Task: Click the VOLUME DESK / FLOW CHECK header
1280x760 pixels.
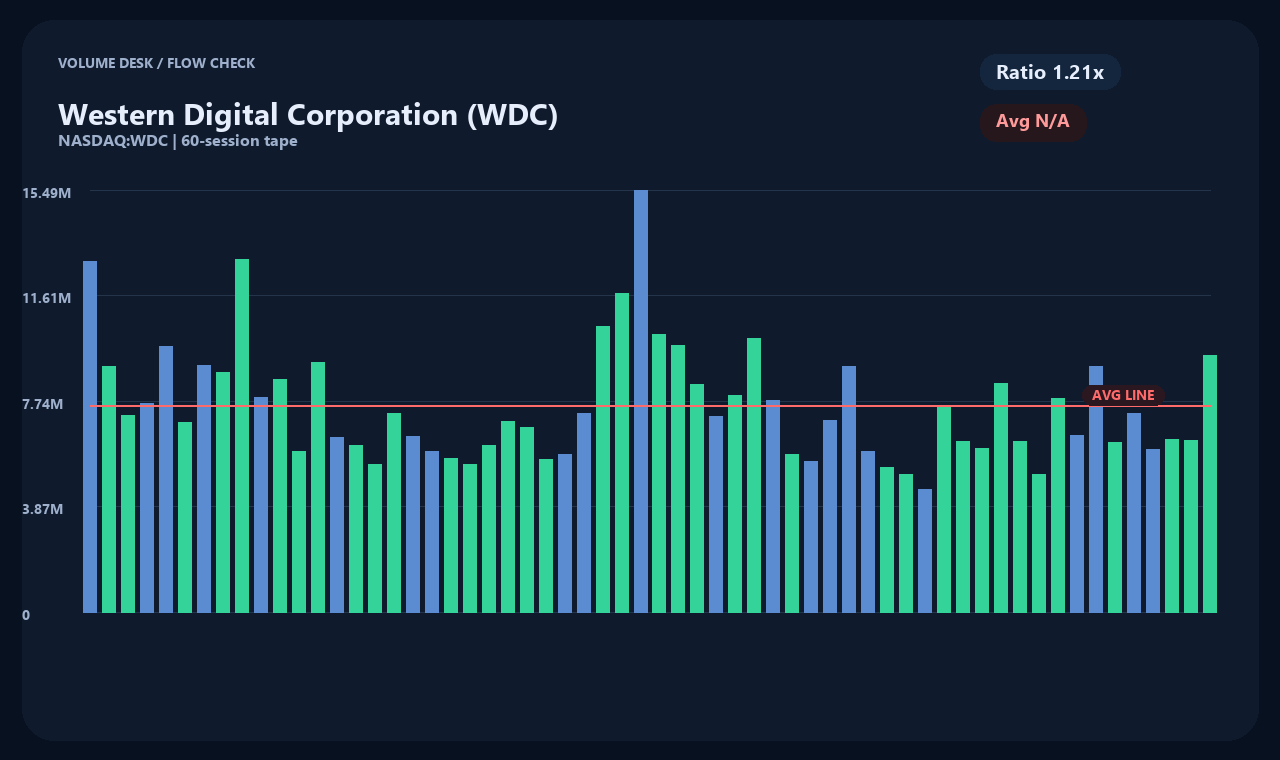Action: point(157,63)
